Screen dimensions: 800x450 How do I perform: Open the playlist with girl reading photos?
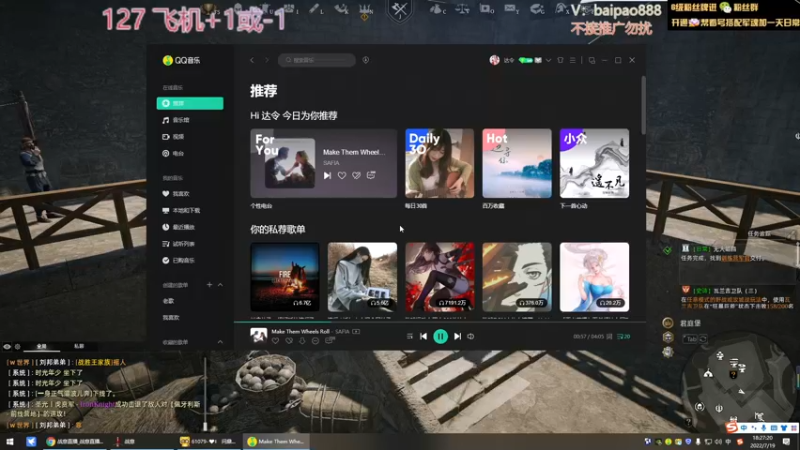(362, 277)
